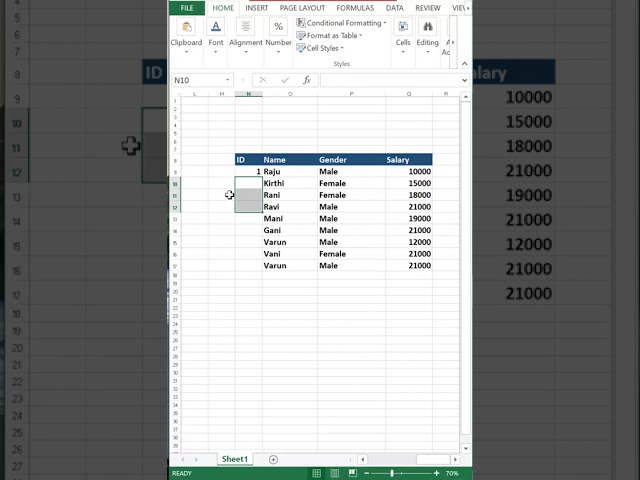Select row 9 header
Screen dimensions: 640x480
[x=175, y=172]
